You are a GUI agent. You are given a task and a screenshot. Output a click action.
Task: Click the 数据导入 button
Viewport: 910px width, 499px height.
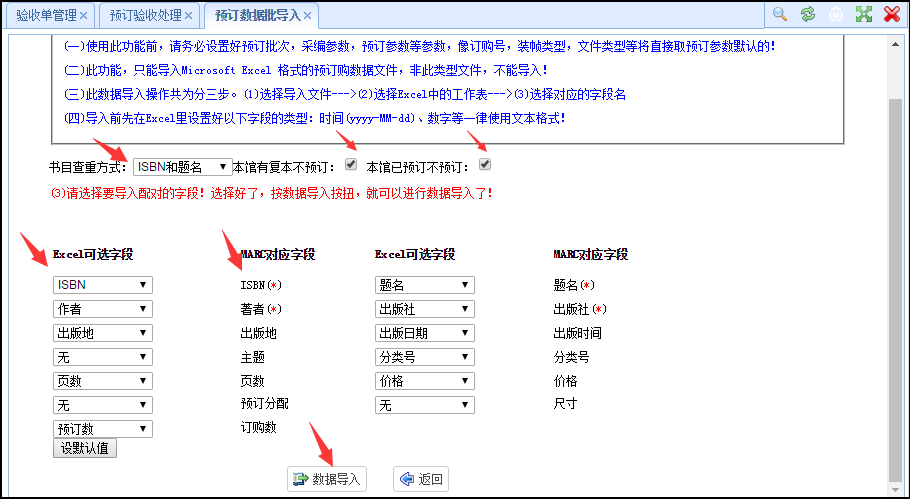pyautogui.click(x=327, y=479)
